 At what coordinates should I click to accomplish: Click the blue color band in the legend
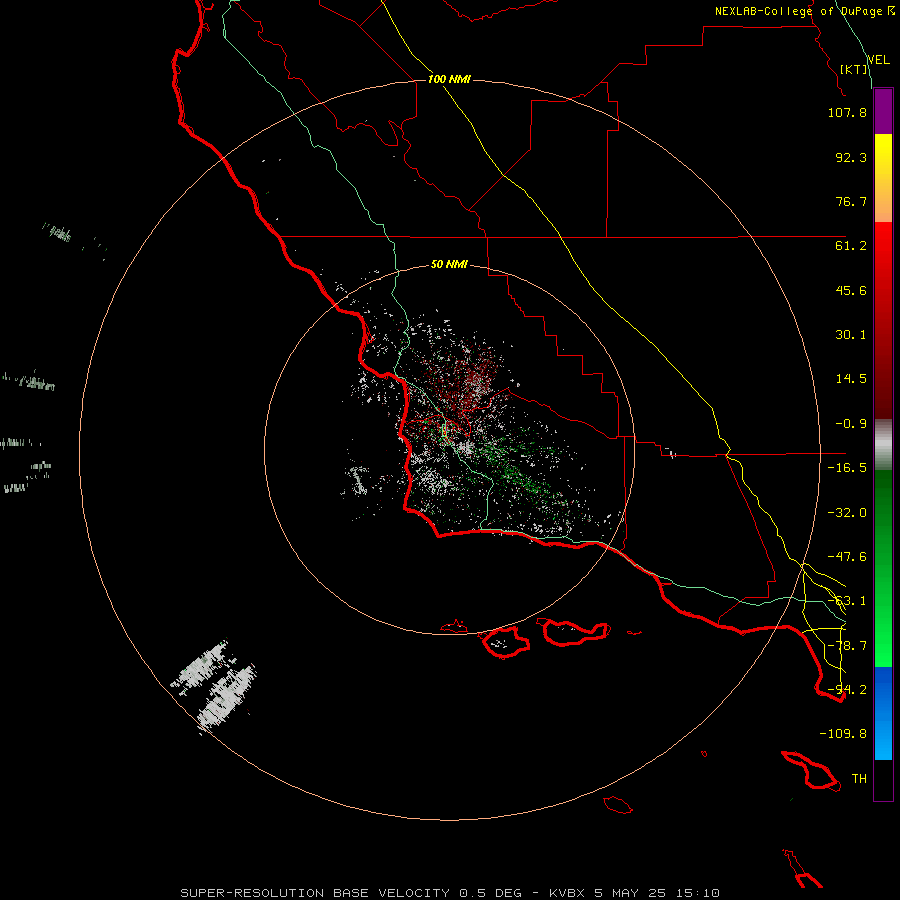[883, 713]
